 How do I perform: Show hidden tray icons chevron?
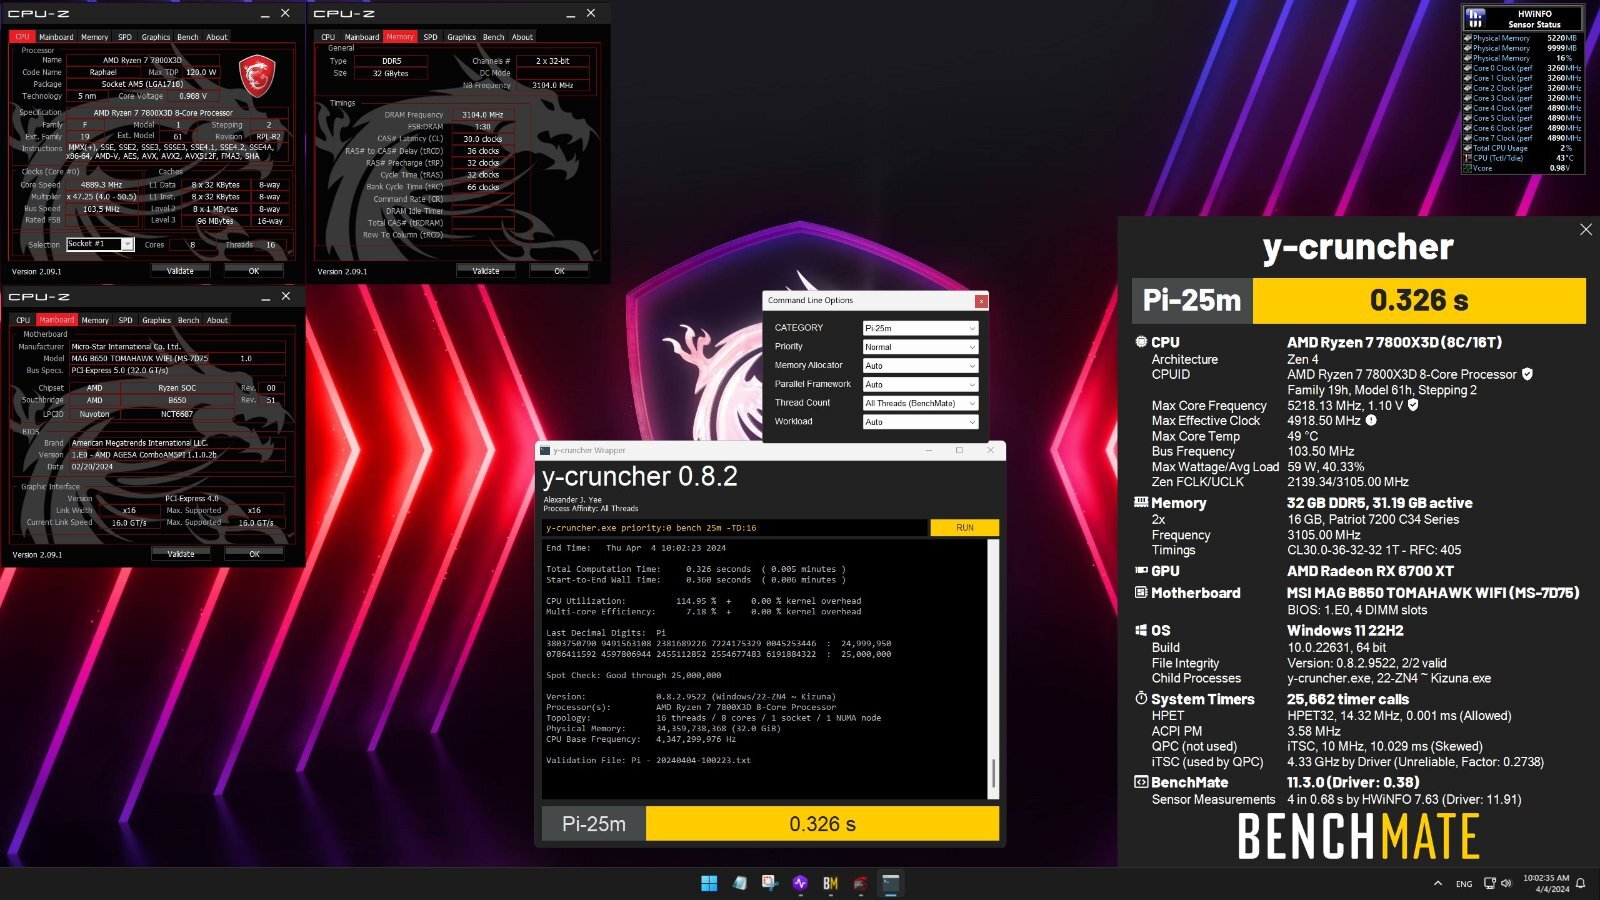[1438, 883]
